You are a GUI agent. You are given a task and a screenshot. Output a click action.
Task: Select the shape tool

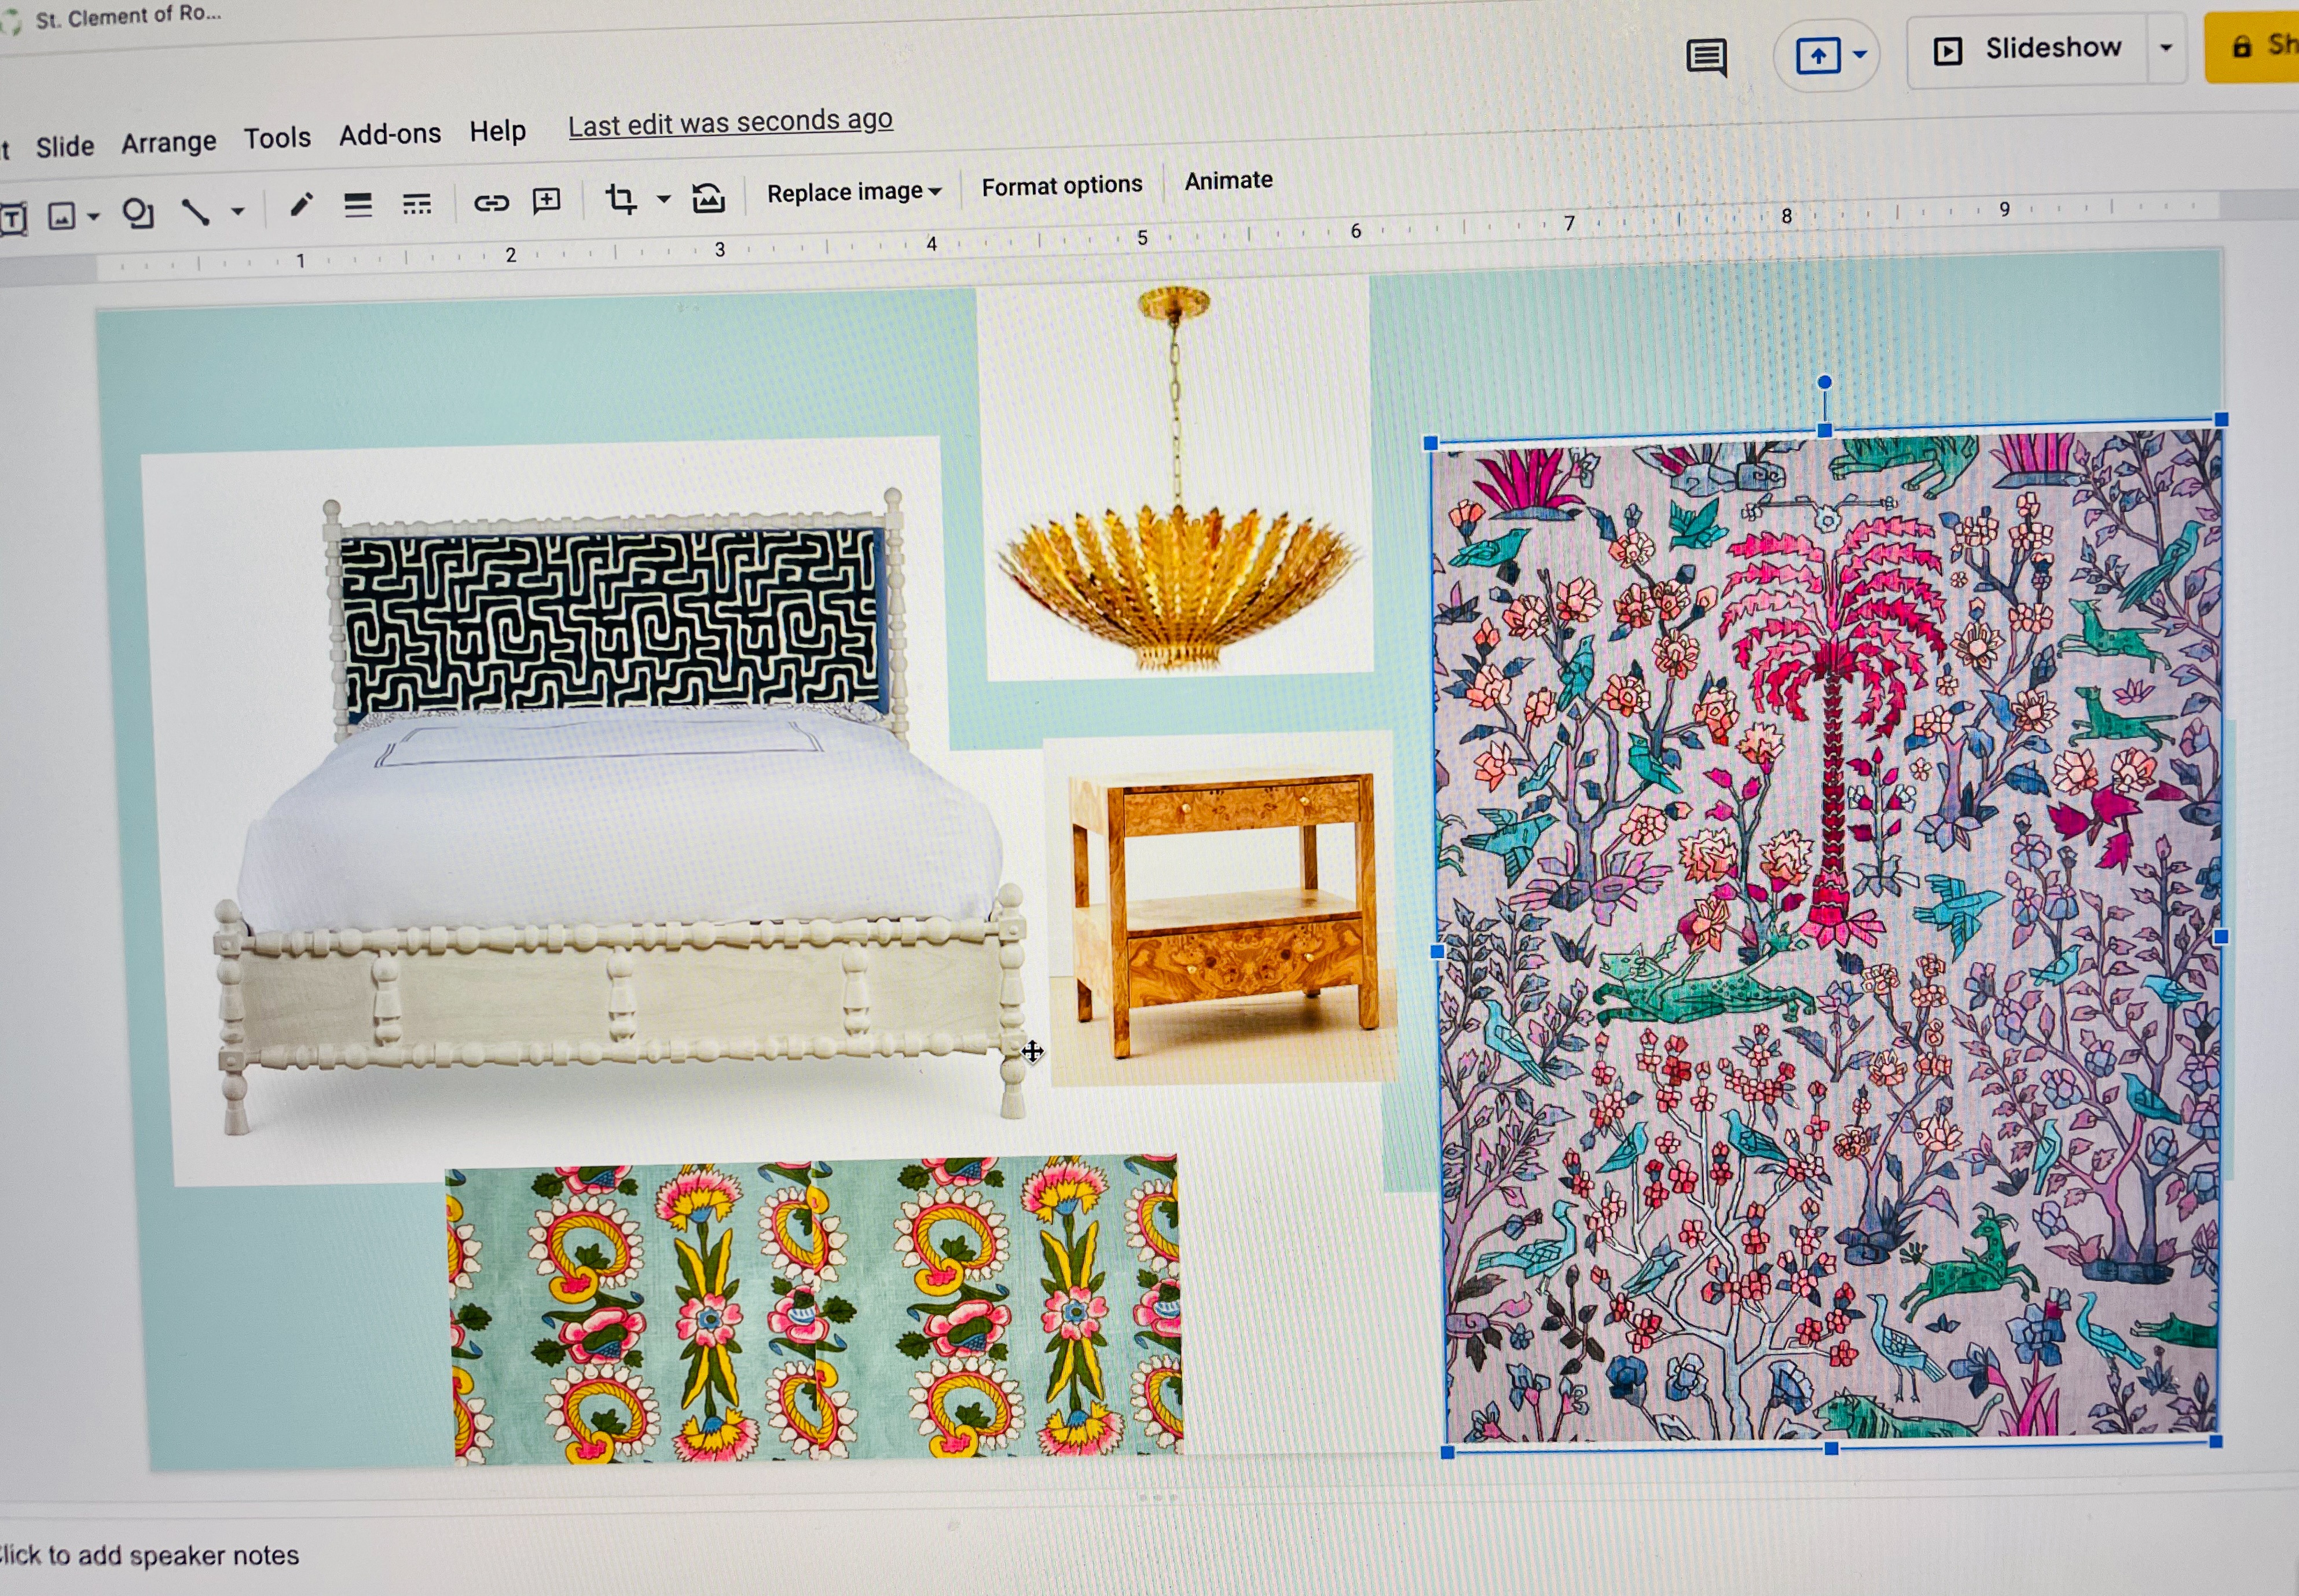pyautogui.click(x=138, y=213)
